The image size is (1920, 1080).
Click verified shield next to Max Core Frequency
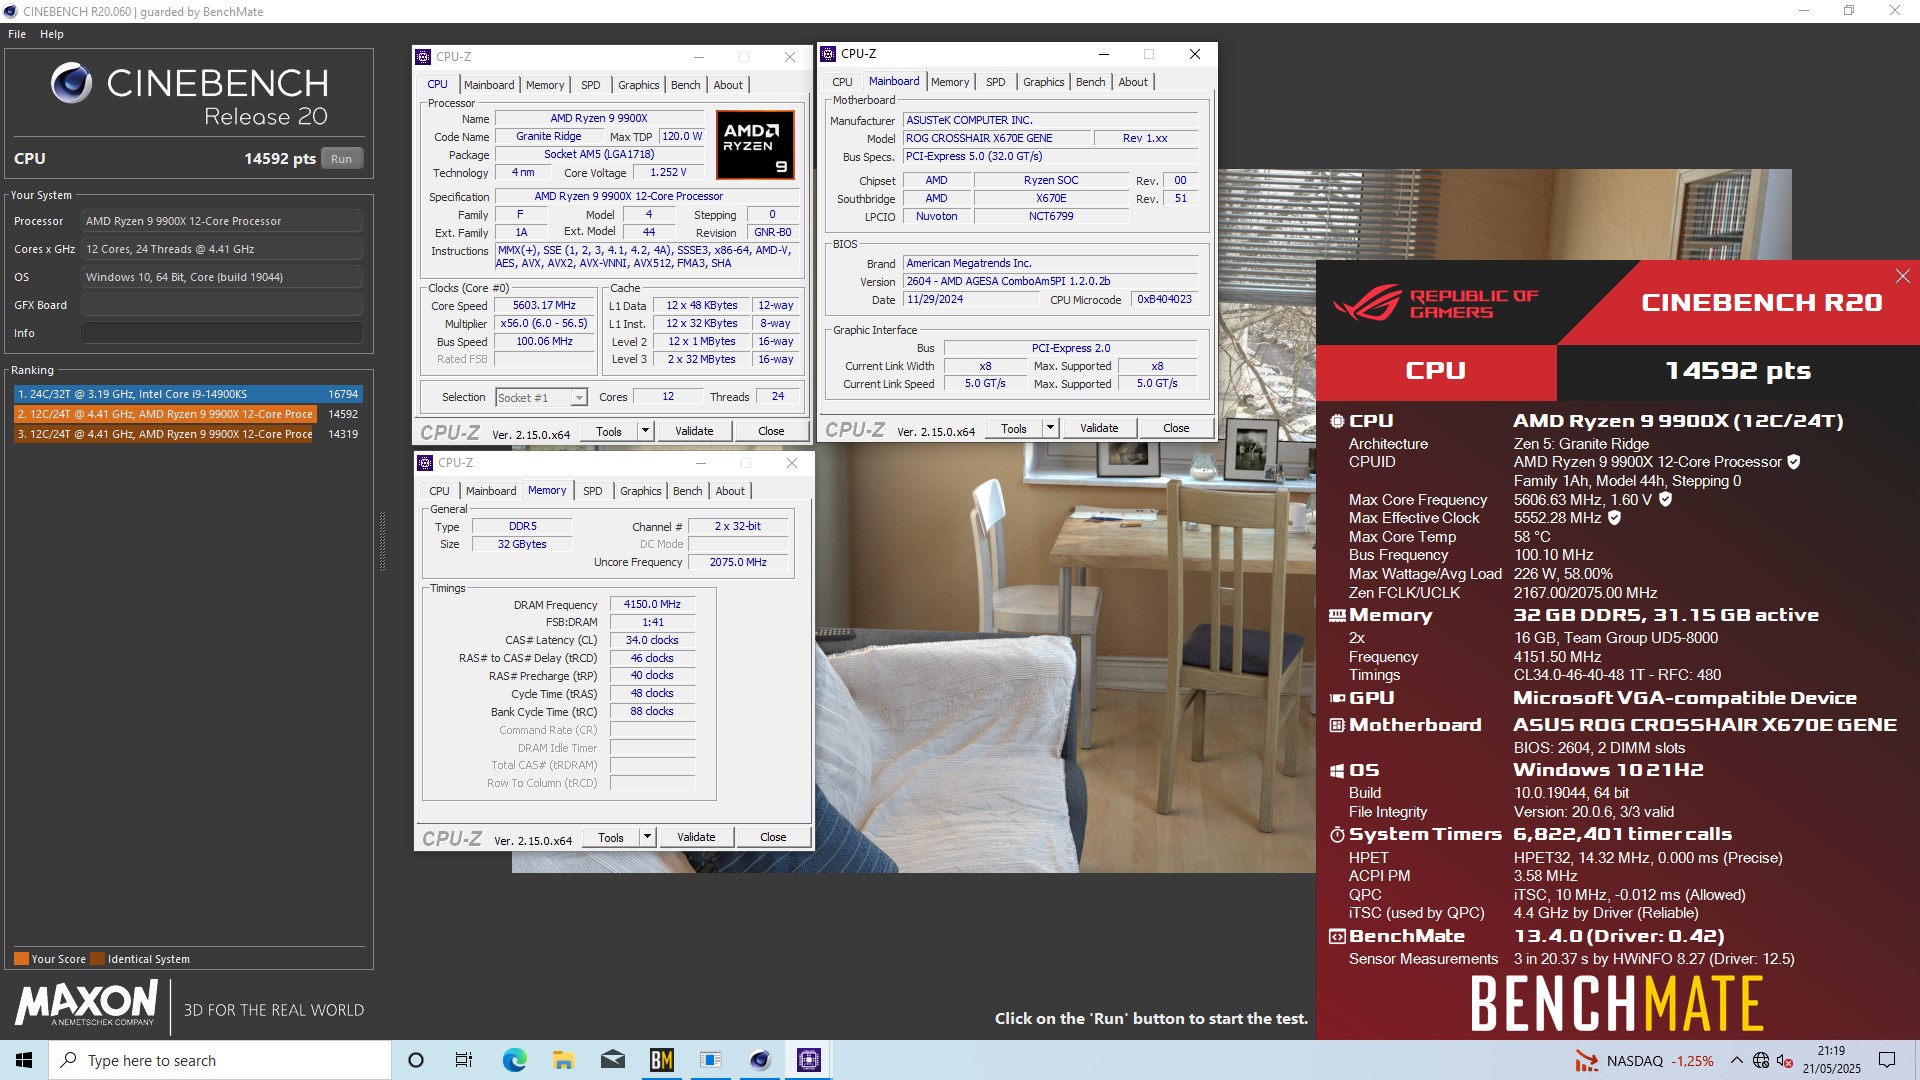1665,499
